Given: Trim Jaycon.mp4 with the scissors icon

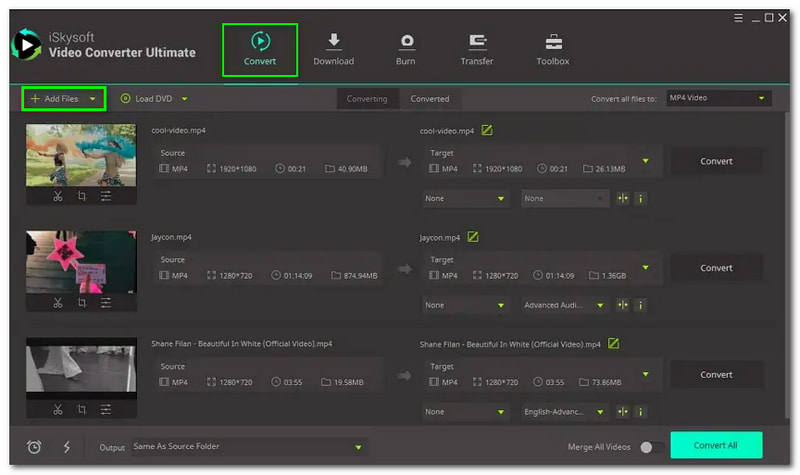Looking at the screenshot, I should tap(58, 303).
